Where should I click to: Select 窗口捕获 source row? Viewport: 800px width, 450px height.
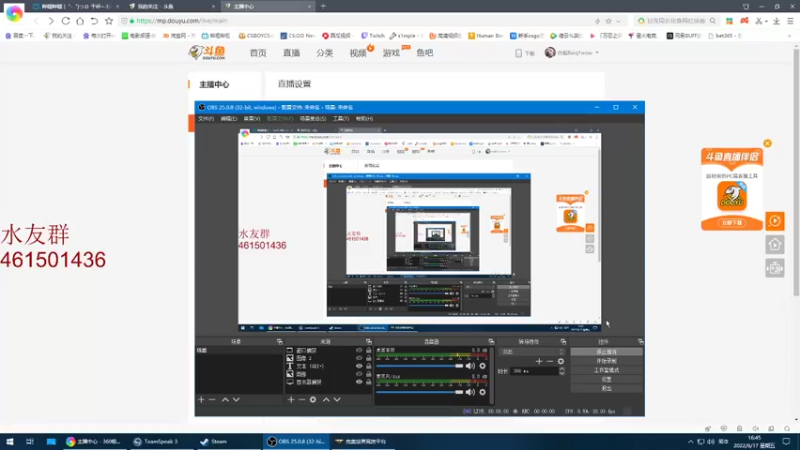point(329,351)
